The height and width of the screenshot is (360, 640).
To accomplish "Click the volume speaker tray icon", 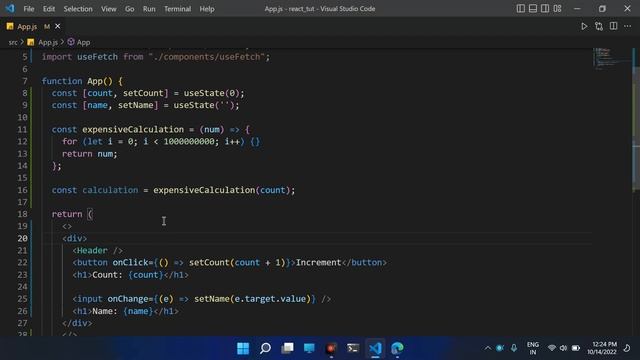I will 563,348.
